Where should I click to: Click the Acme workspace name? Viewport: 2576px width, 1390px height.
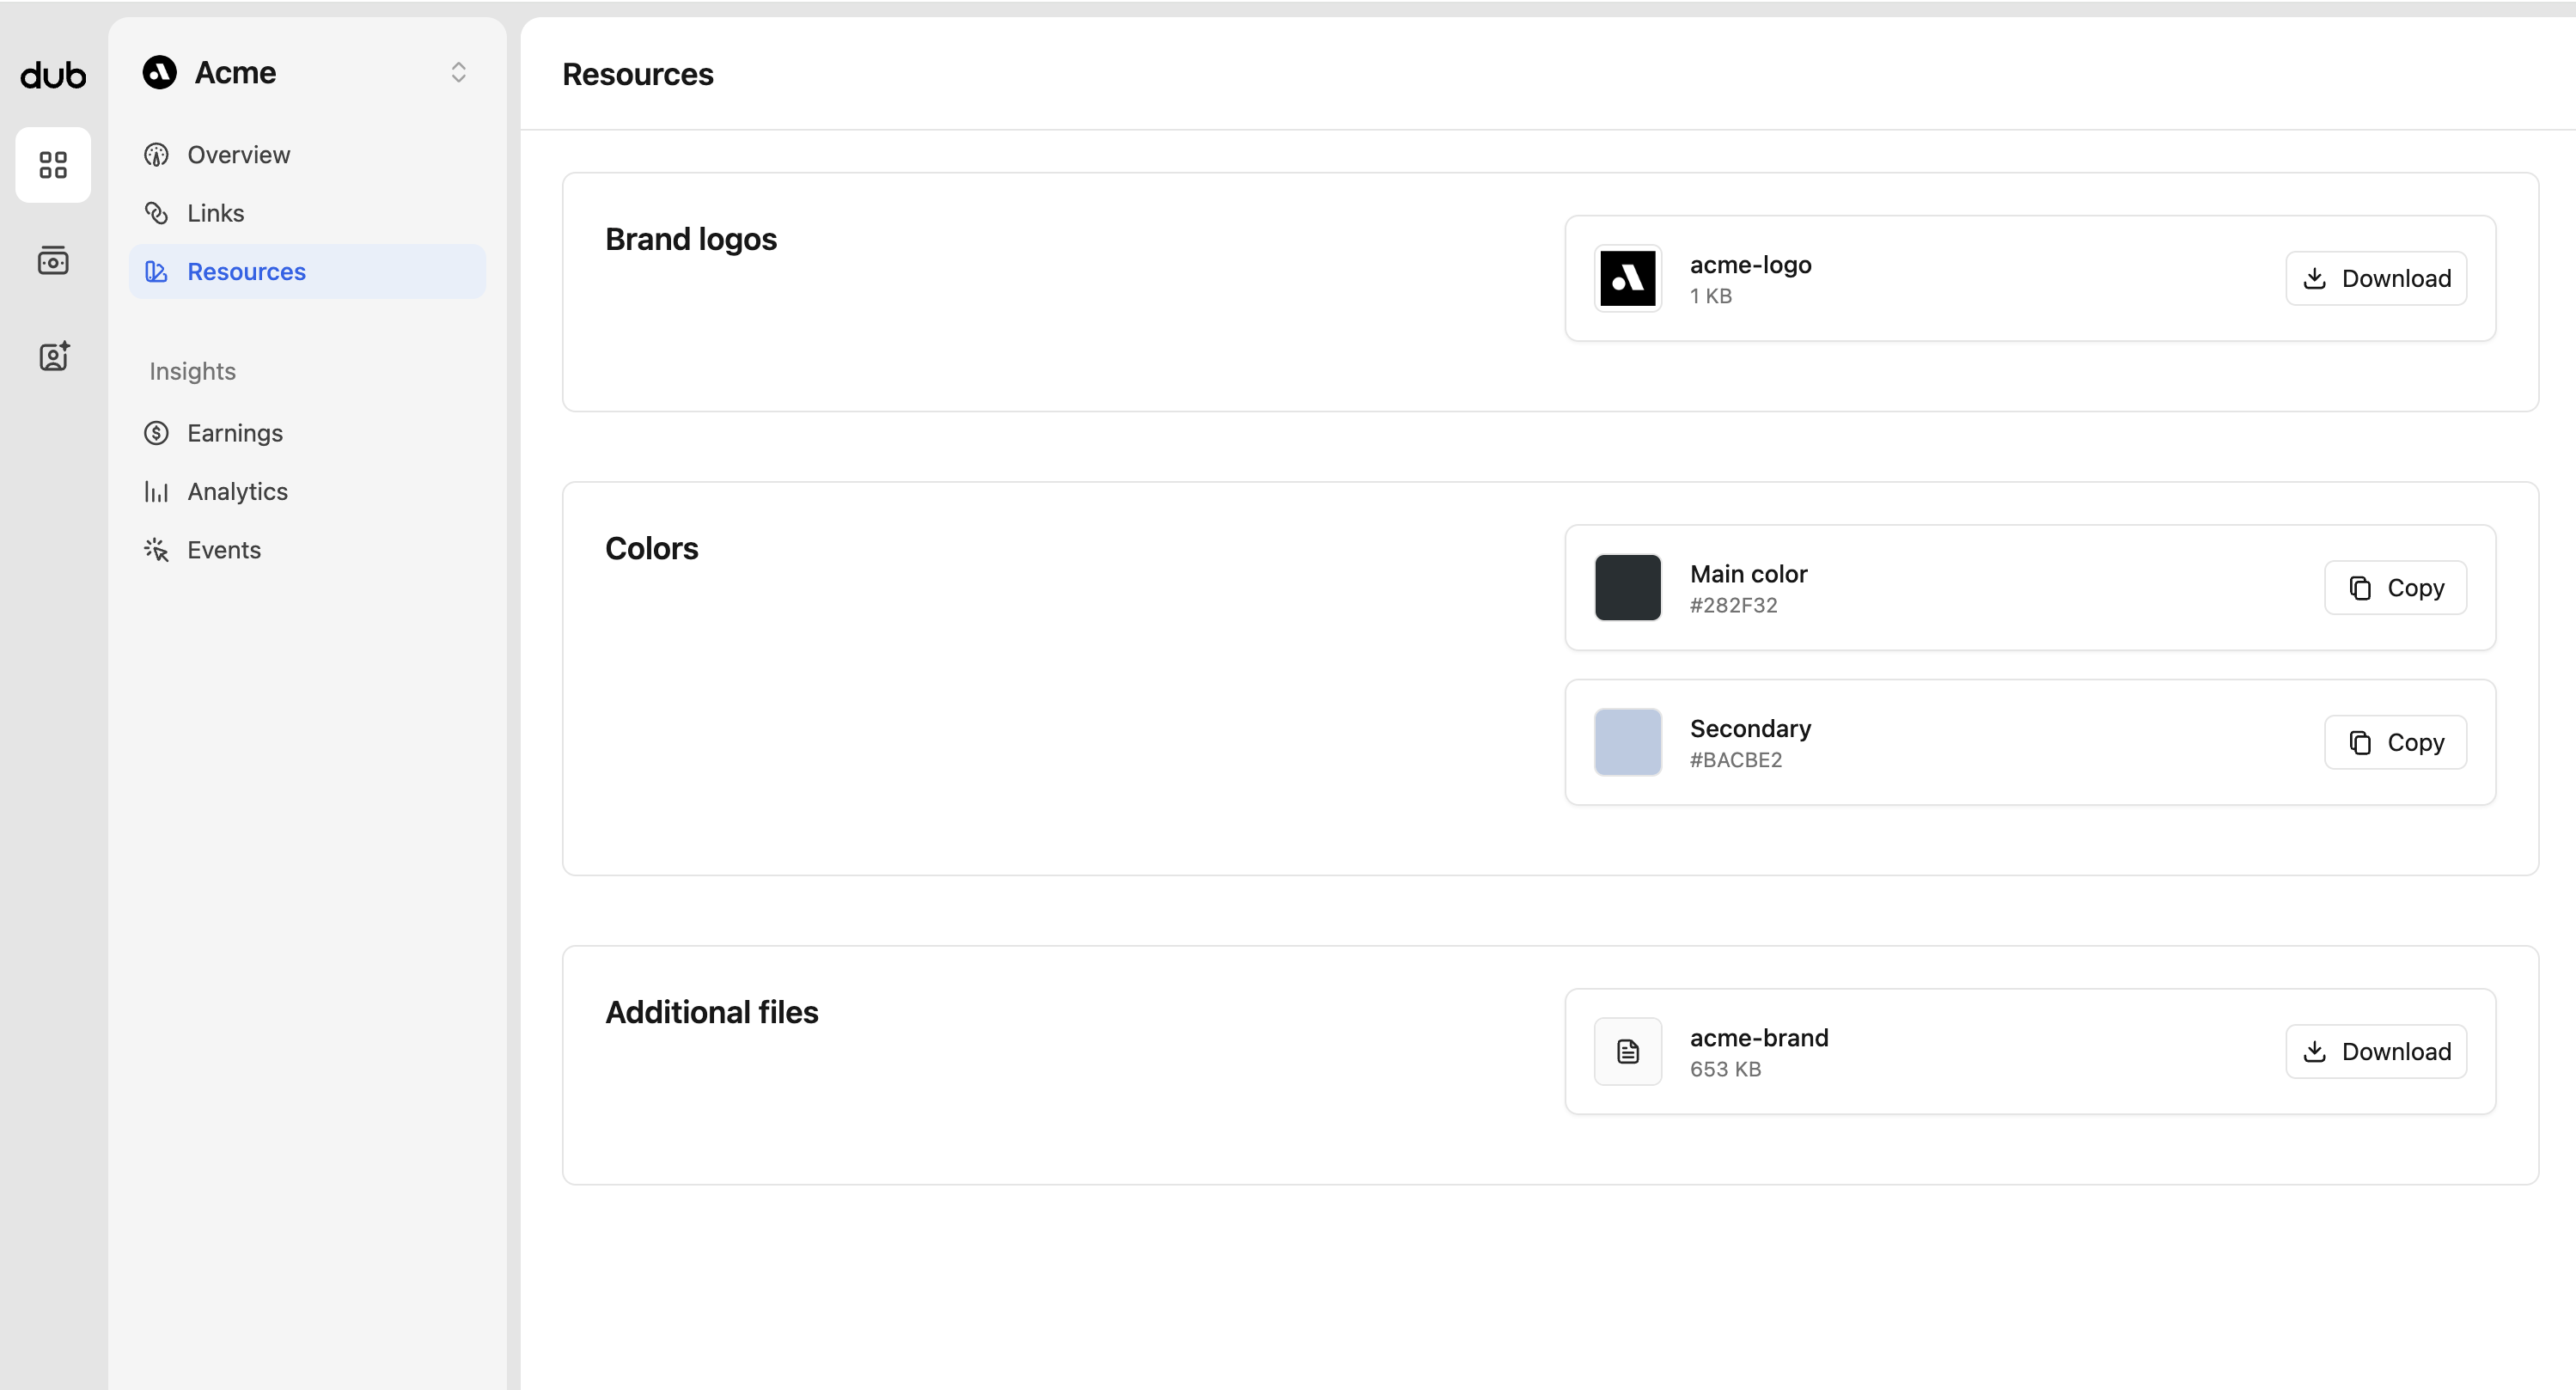pyautogui.click(x=236, y=72)
